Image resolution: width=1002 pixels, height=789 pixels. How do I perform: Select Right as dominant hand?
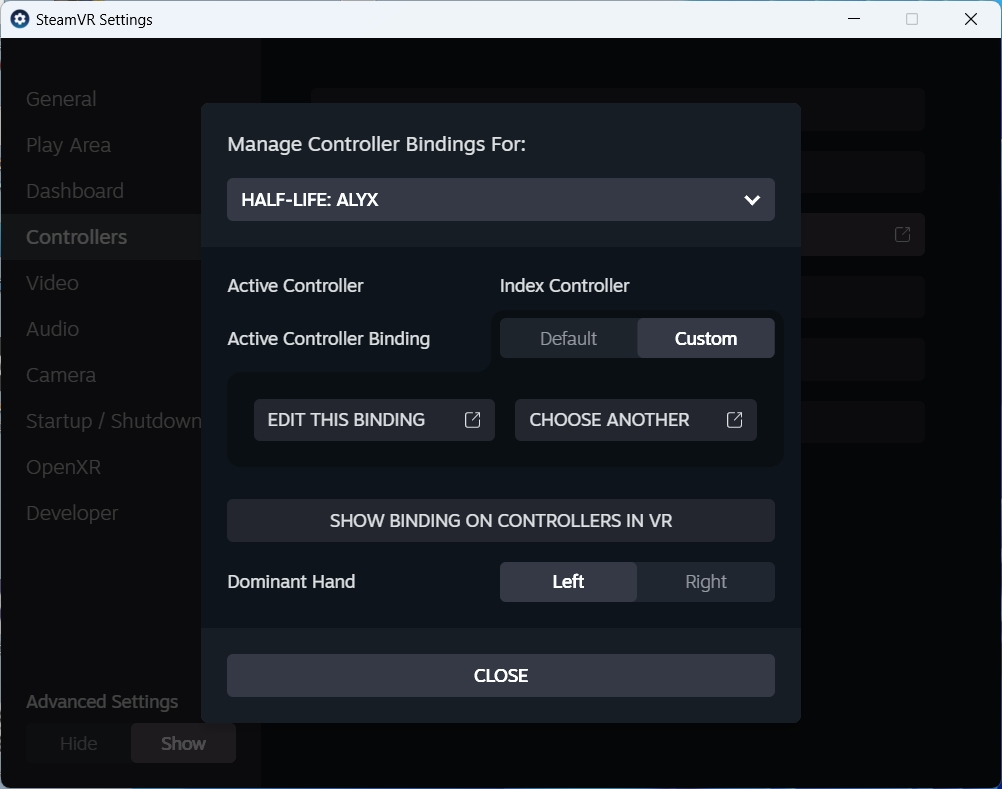click(x=705, y=581)
